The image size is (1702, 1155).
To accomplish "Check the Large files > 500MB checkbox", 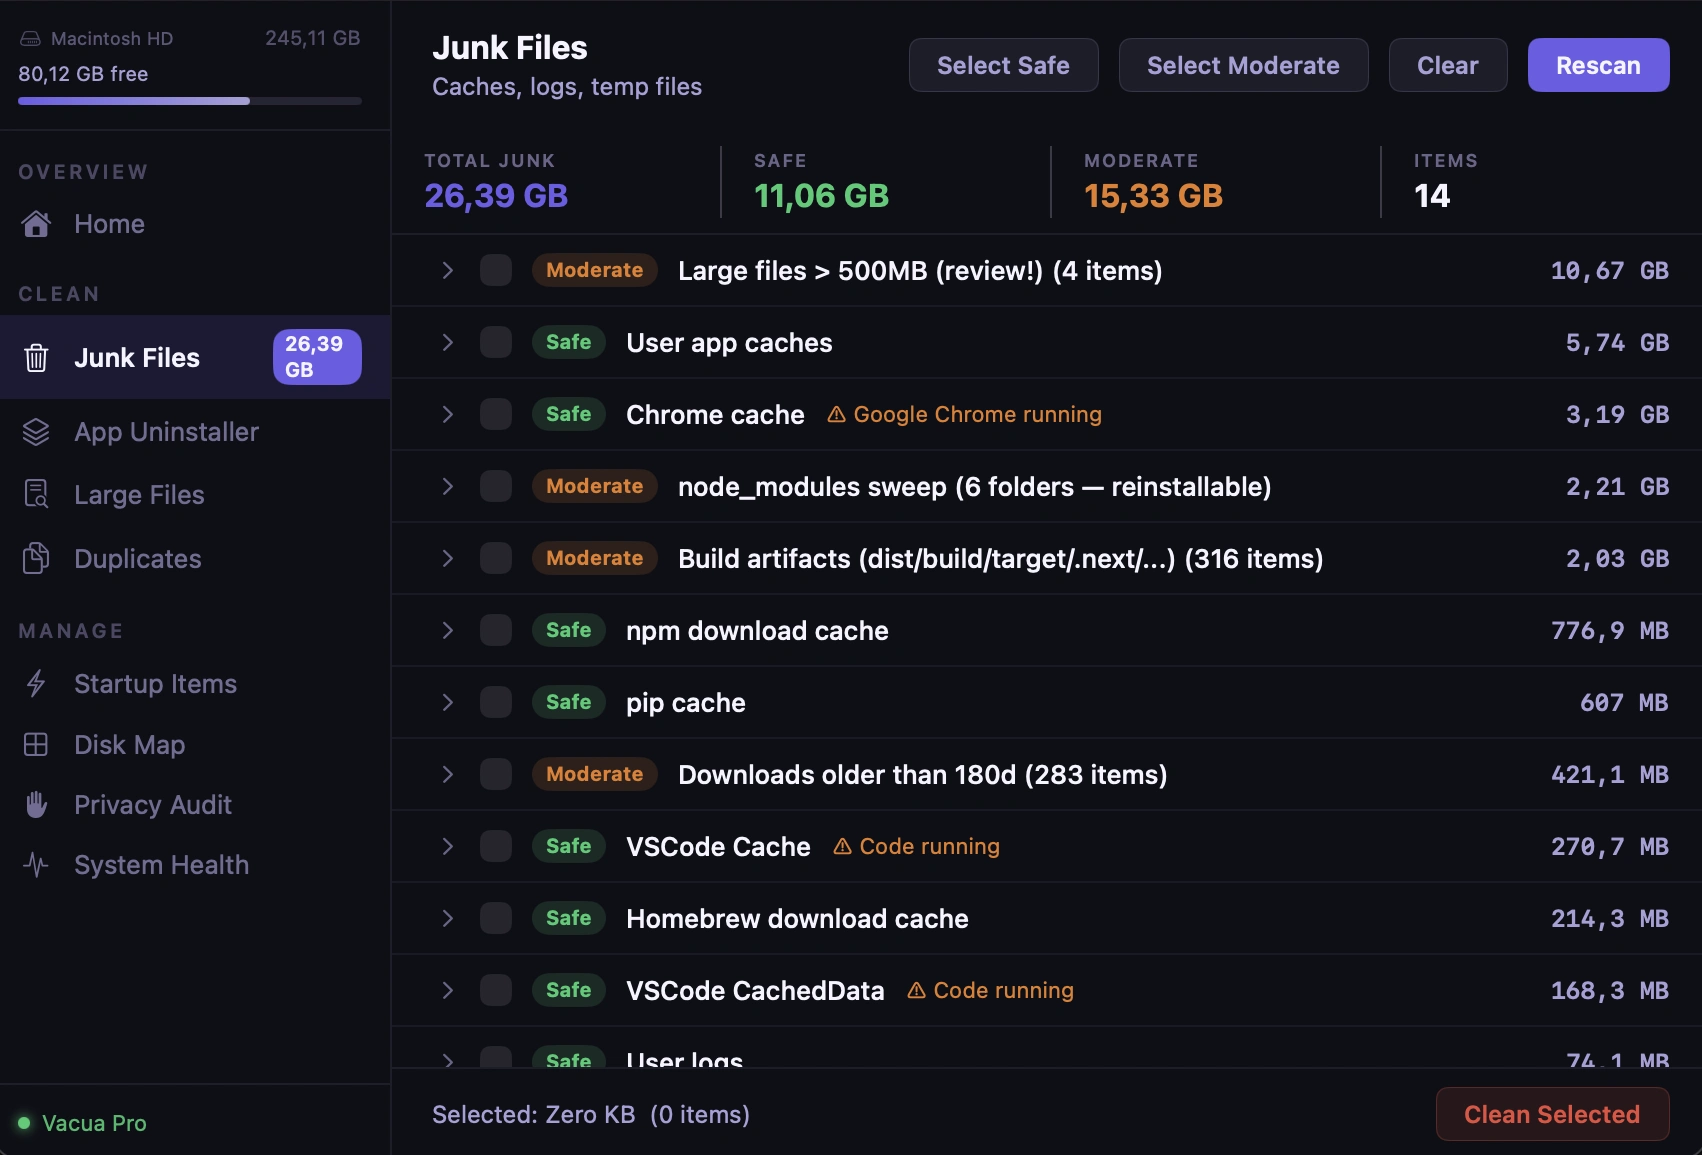I will coord(496,270).
